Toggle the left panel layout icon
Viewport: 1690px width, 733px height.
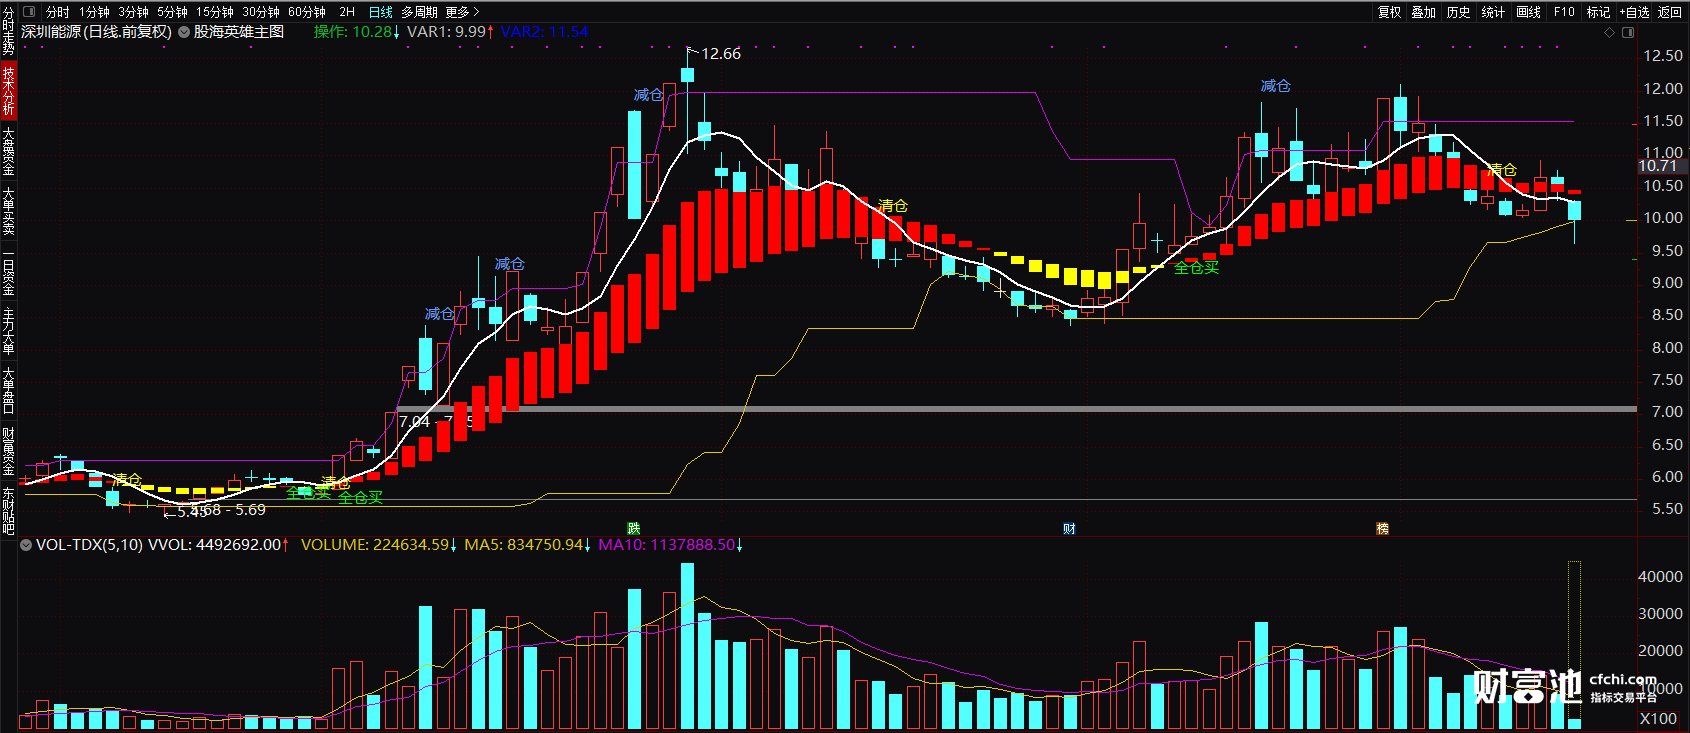[28, 12]
